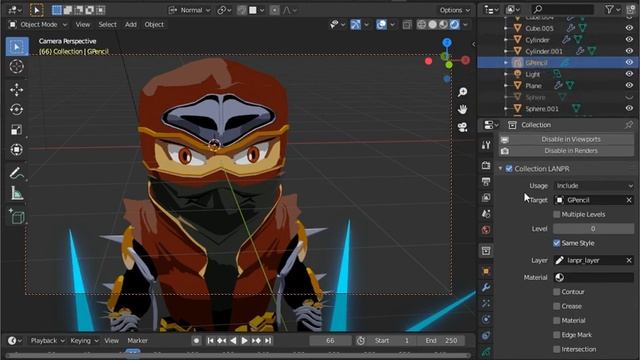Open the Normal orientation dropdown
The image size is (640, 360).
coord(190,10)
